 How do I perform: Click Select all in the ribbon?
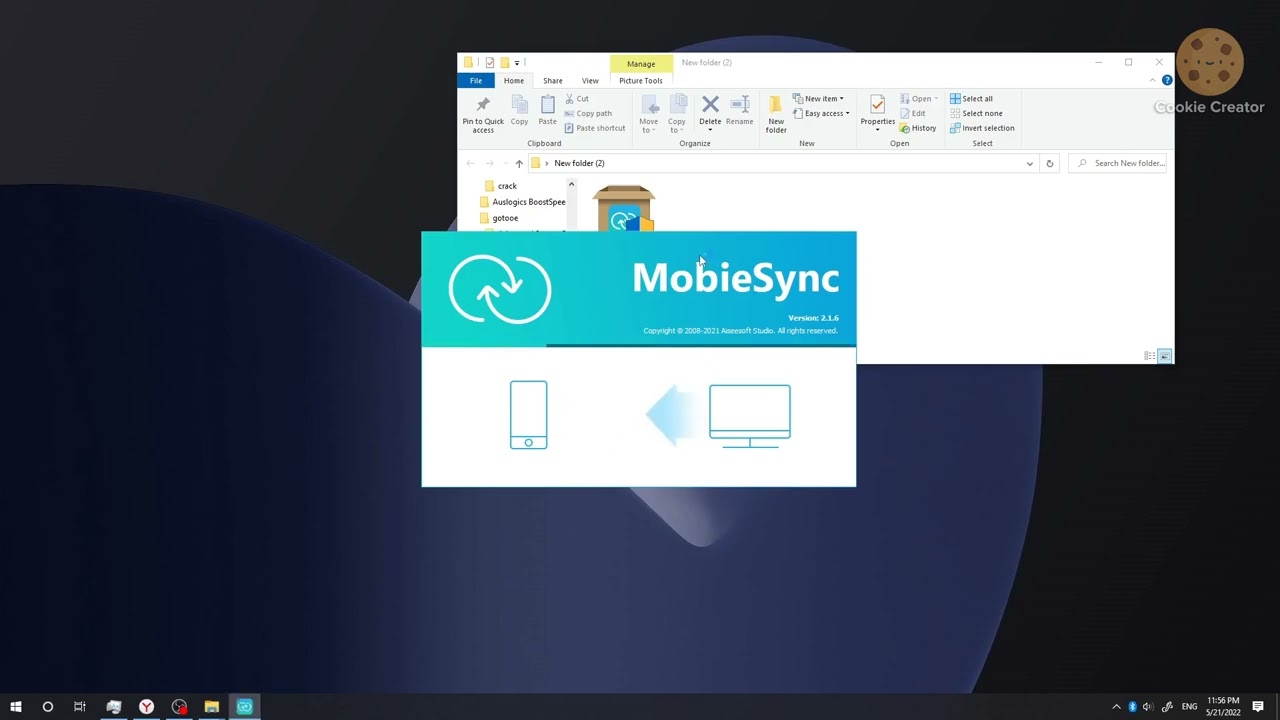(x=971, y=99)
